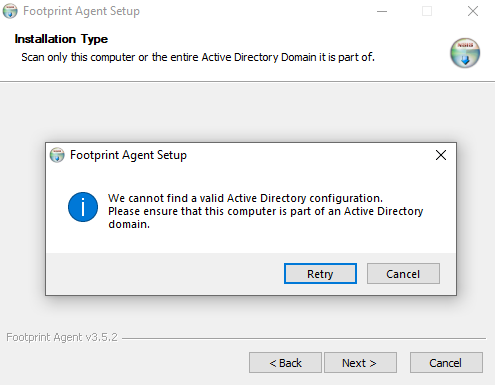
Task: Retry the Active Directory configuration check
Action: click(320, 274)
